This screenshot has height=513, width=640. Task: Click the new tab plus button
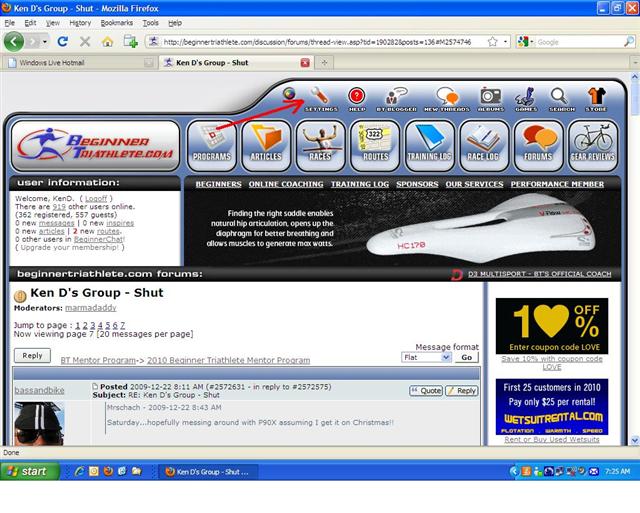pyautogui.click(x=324, y=62)
